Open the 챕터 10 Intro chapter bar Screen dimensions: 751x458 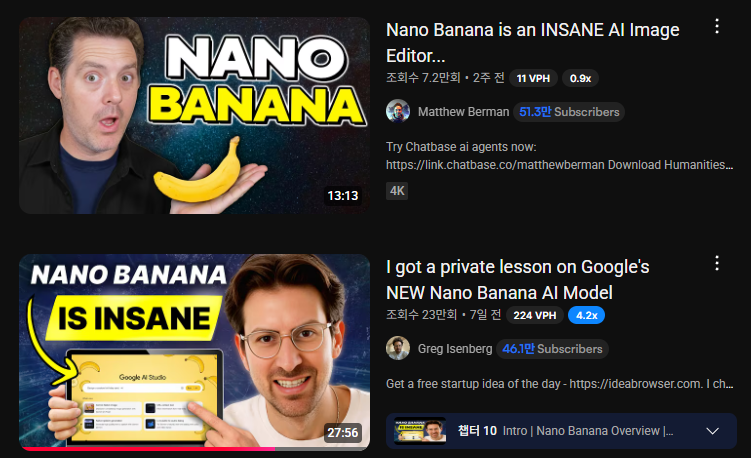[561, 431]
